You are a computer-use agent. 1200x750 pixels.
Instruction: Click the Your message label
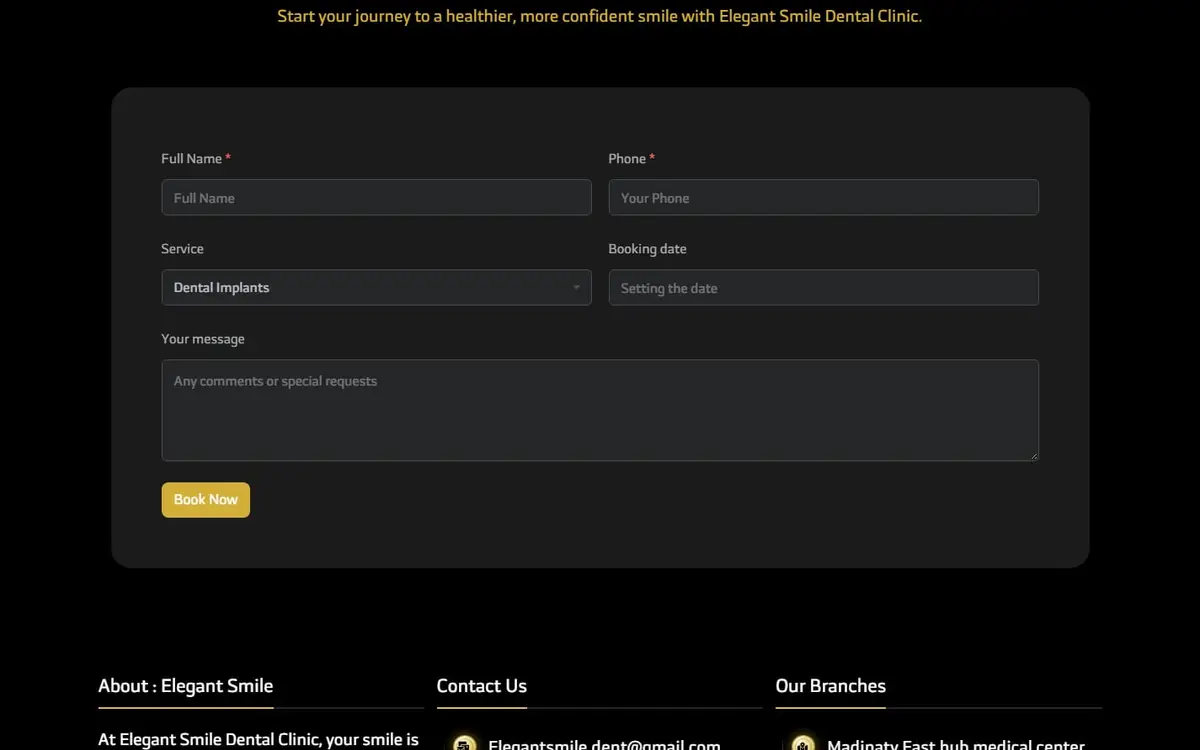pos(203,339)
